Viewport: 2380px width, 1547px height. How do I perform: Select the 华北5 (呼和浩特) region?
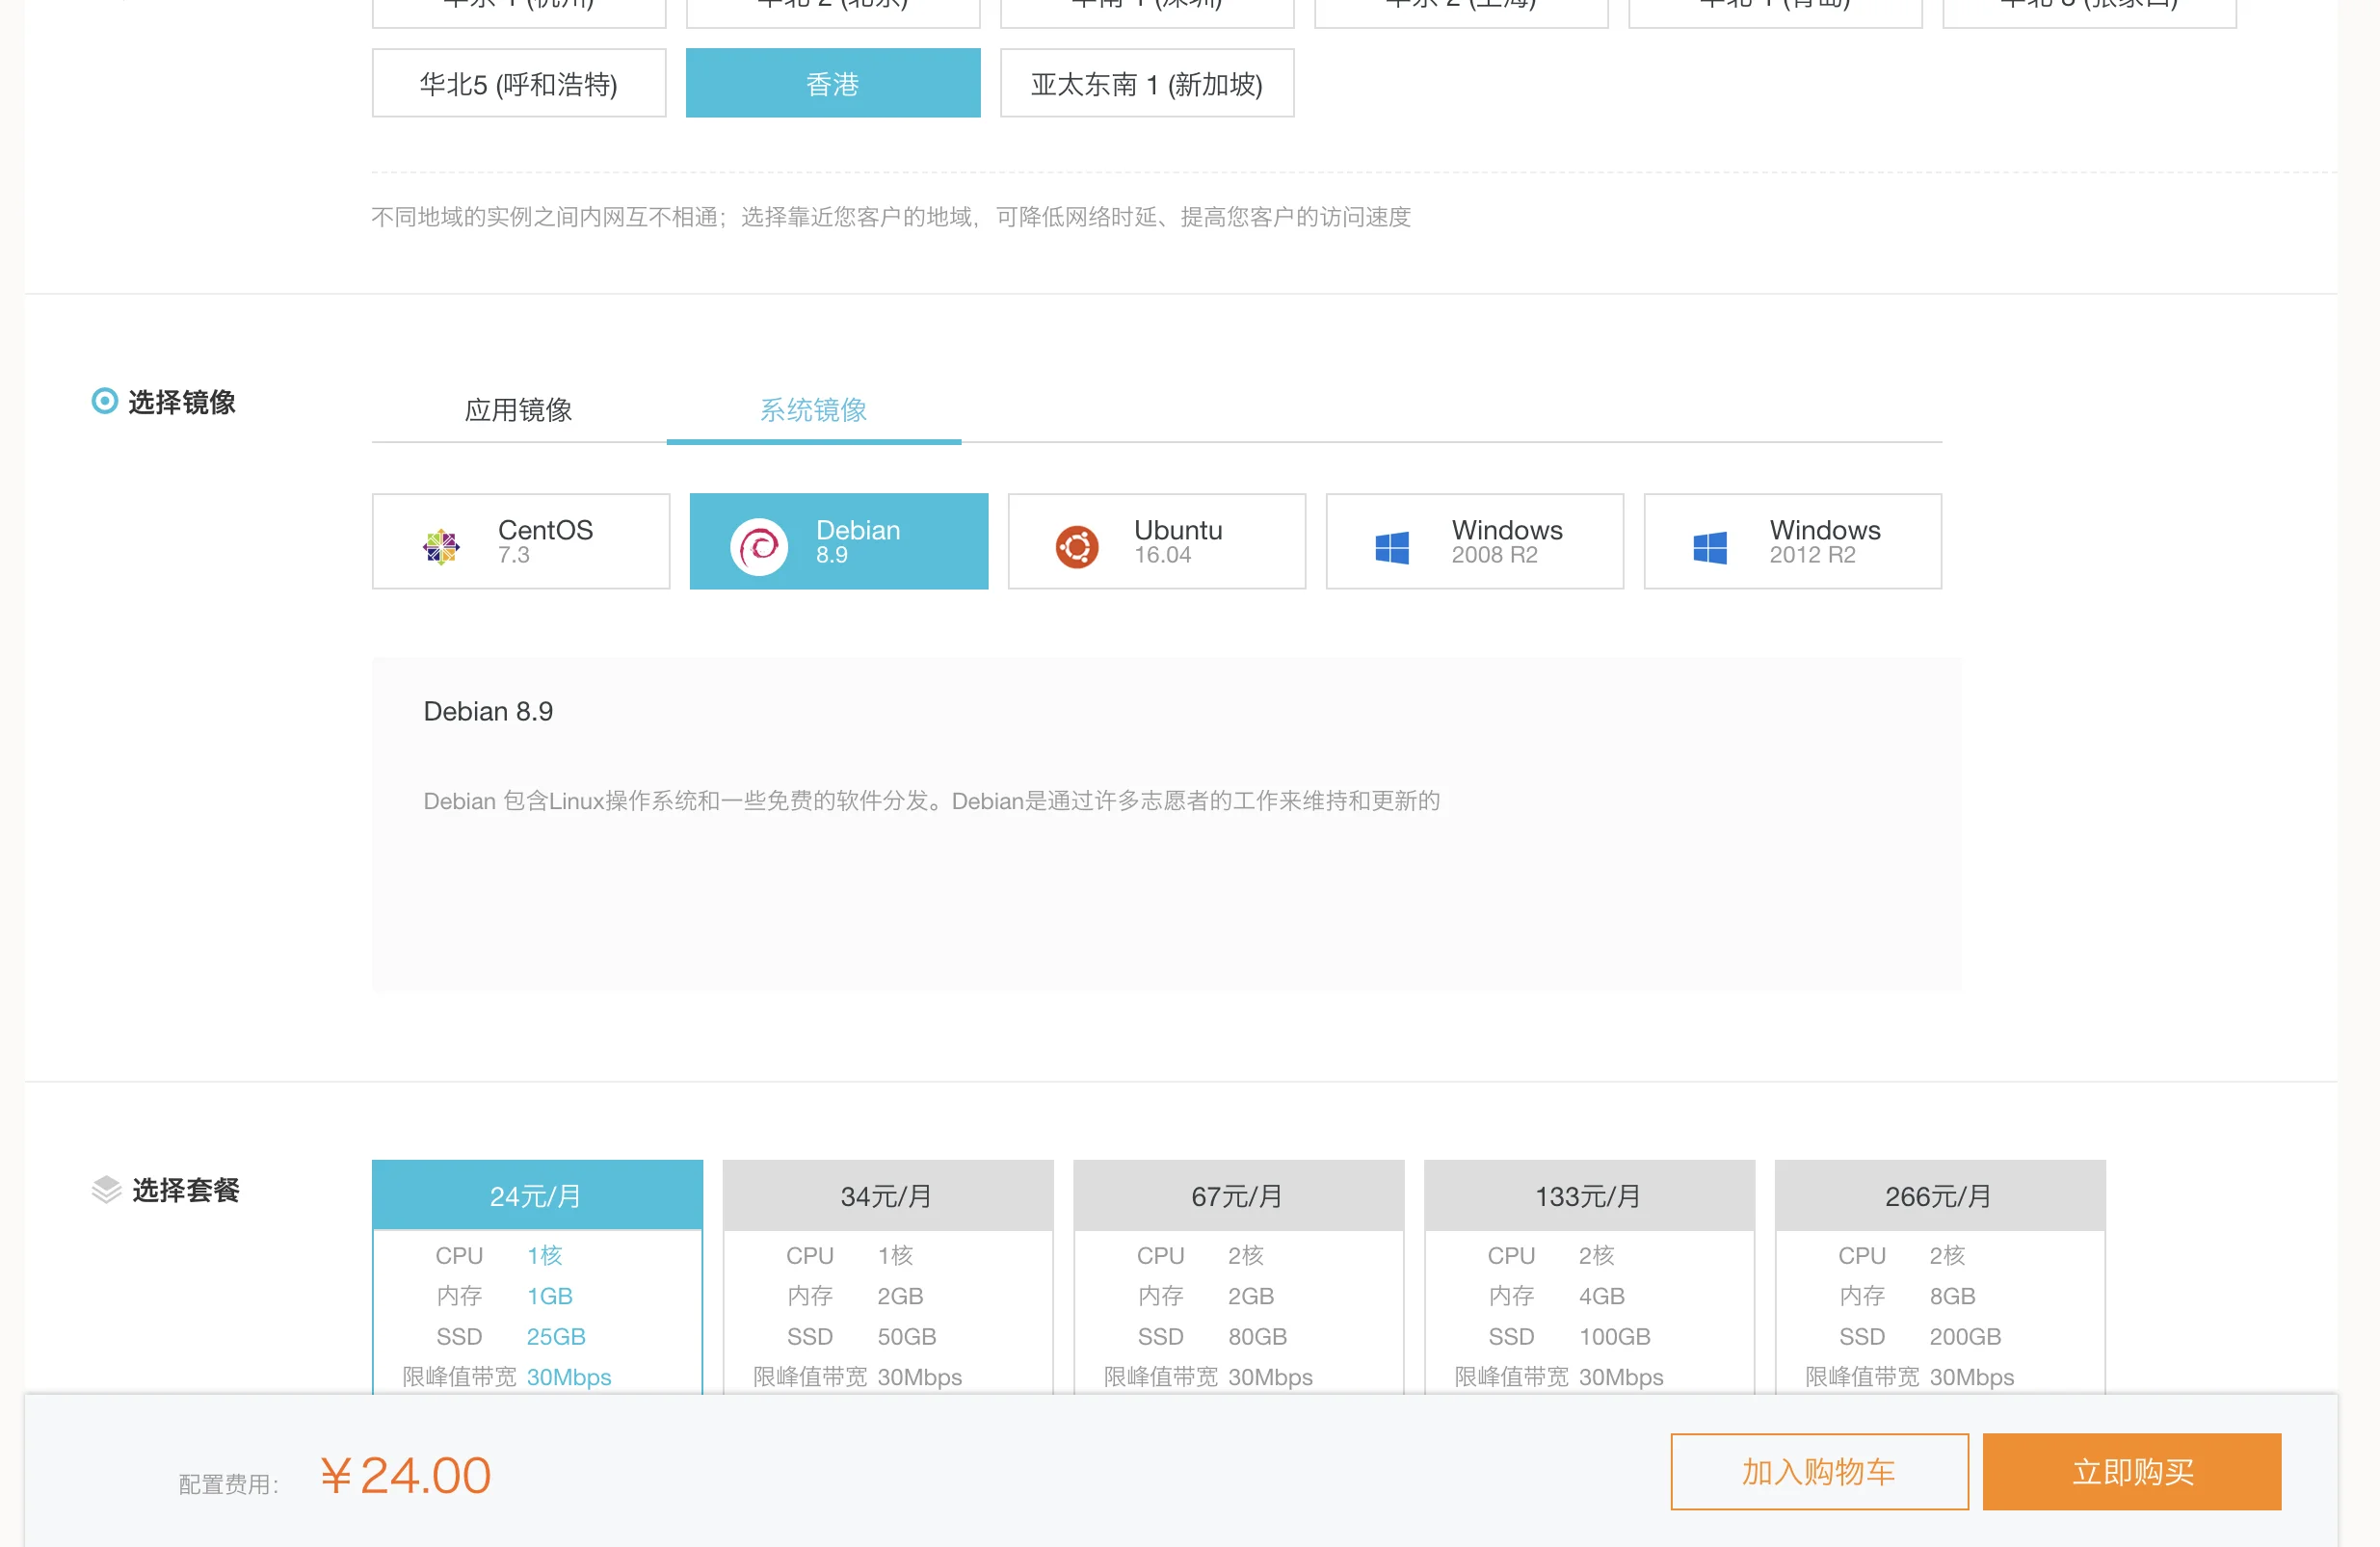pos(519,83)
